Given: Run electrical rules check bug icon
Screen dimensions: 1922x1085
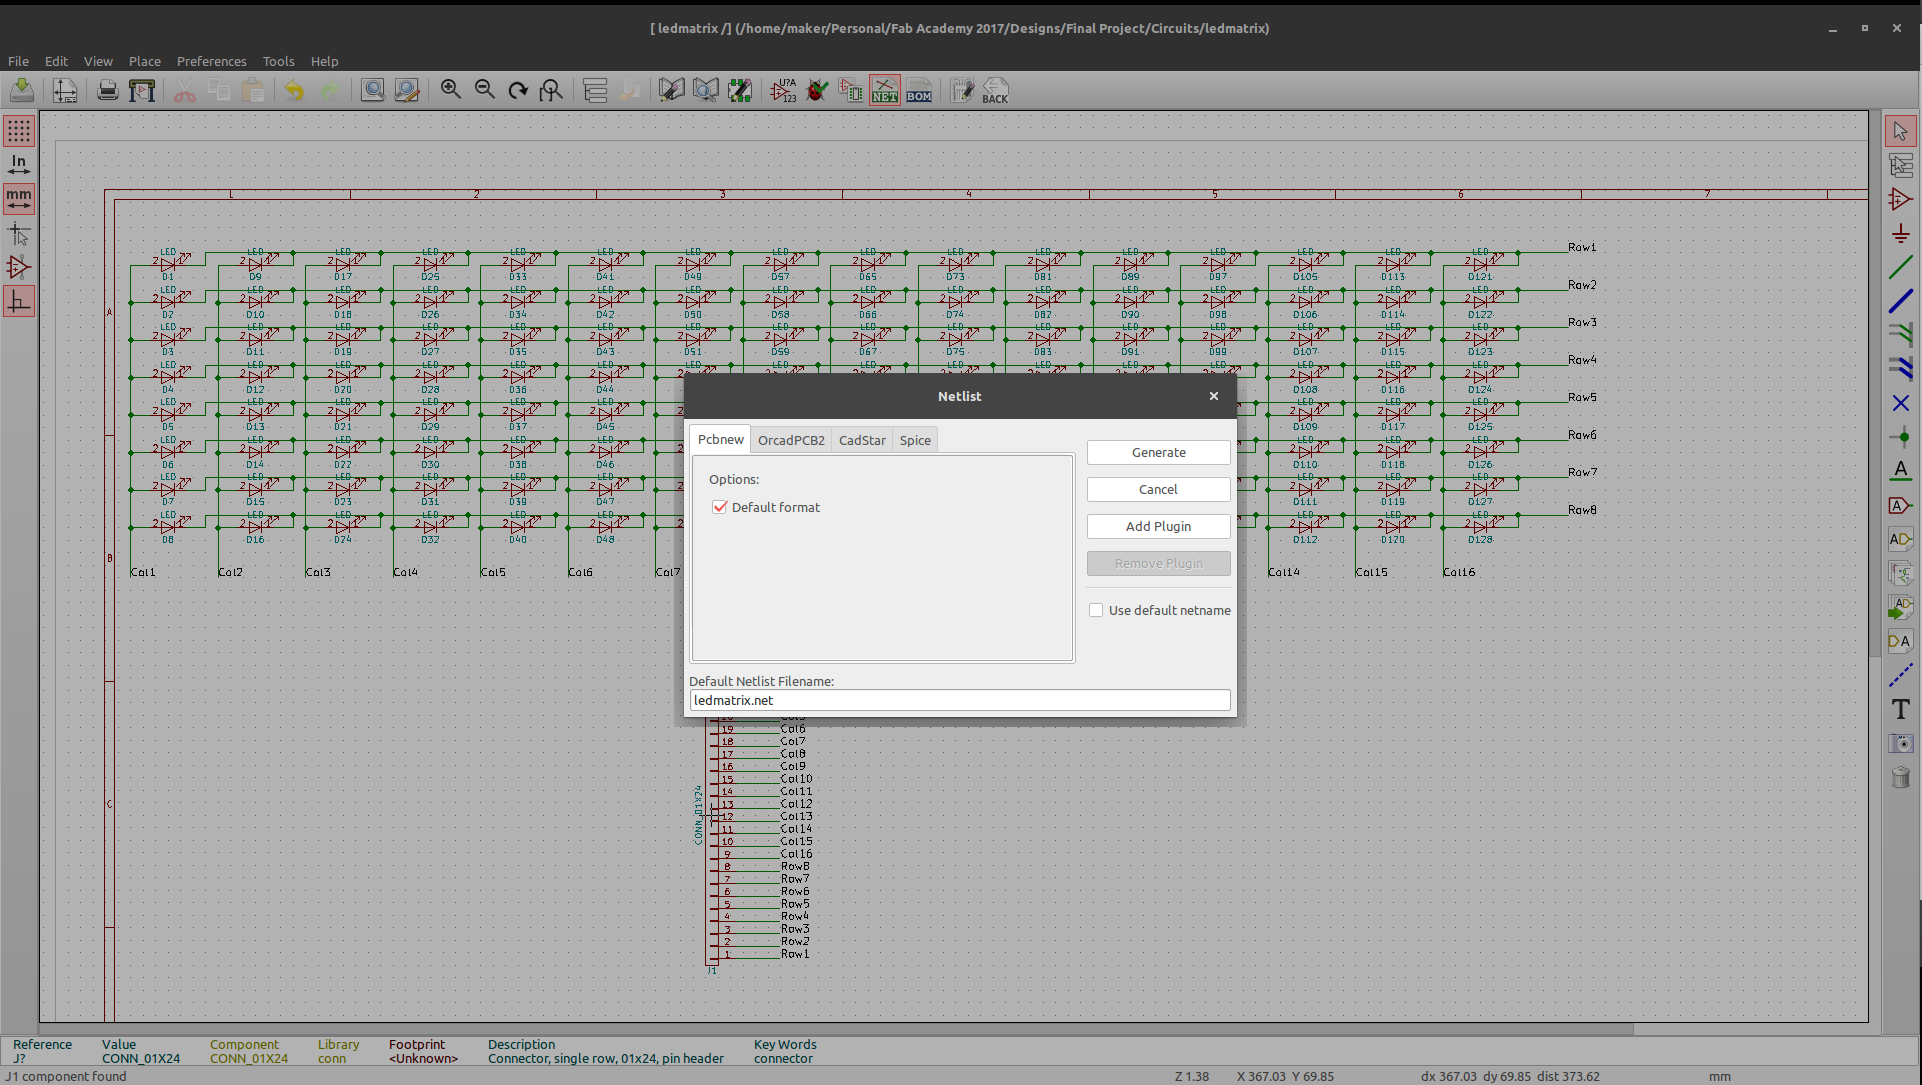Looking at the screenshot, I should click(817, 91).
